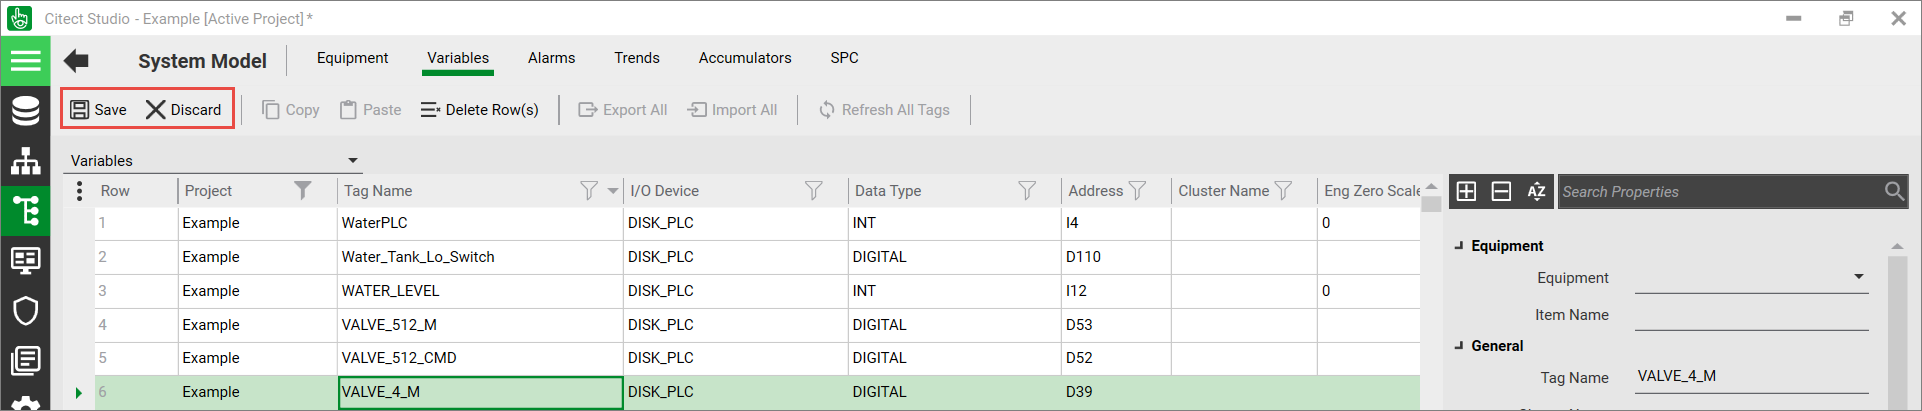Expand all properties with plus icon

coord(1466,191)
